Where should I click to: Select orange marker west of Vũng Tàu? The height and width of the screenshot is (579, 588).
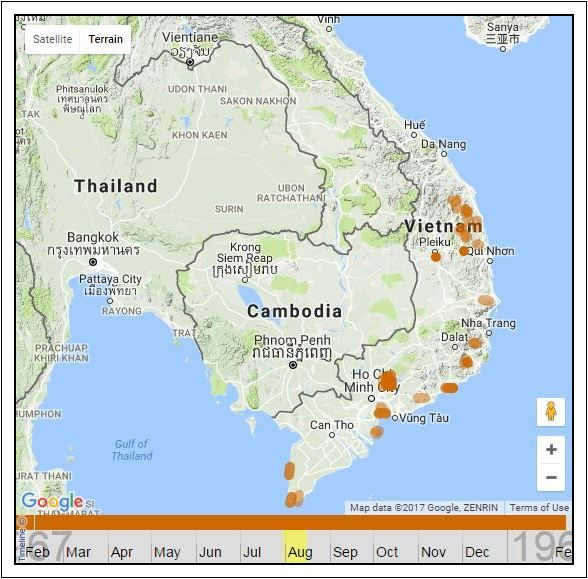point(382,412)
